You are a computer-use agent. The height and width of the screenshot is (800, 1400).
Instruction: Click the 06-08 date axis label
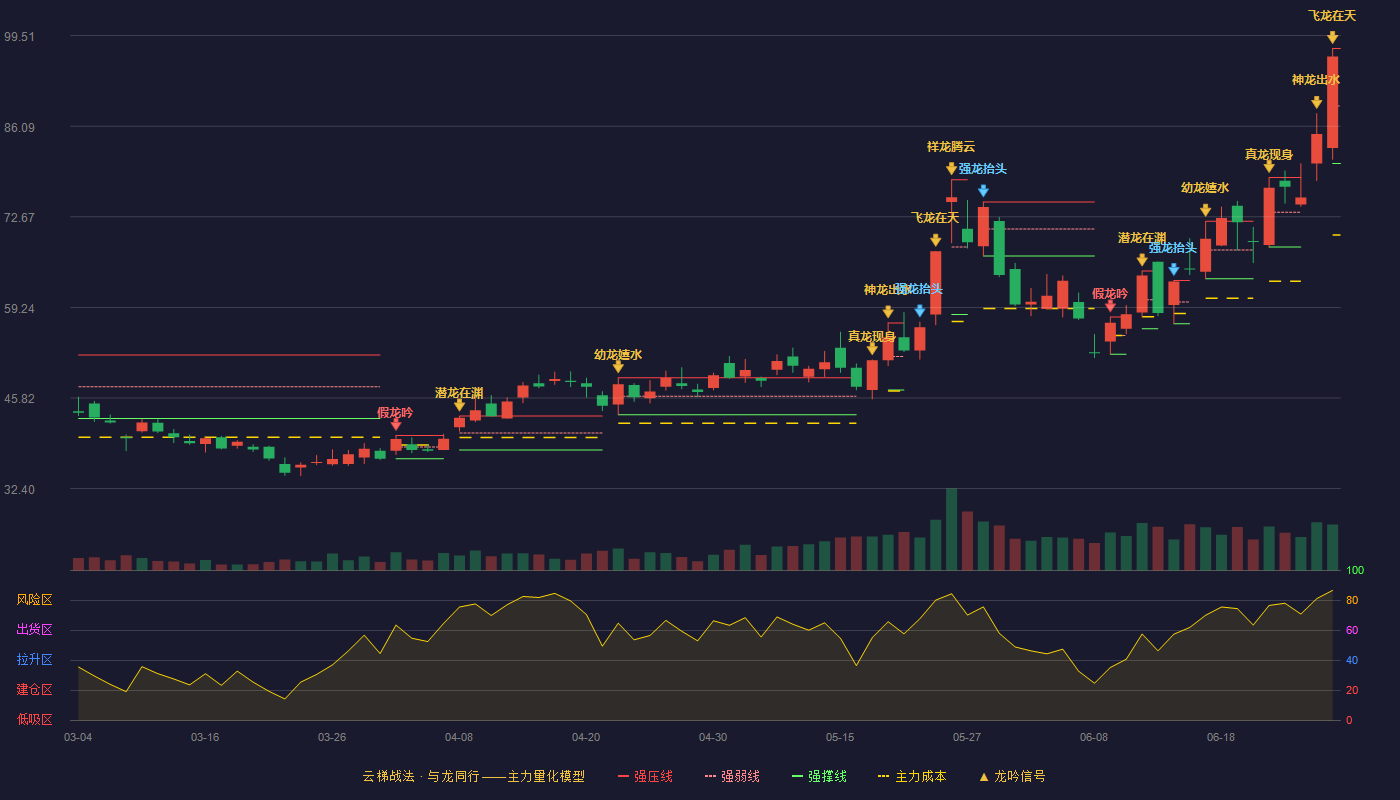tap(1094, 737)
